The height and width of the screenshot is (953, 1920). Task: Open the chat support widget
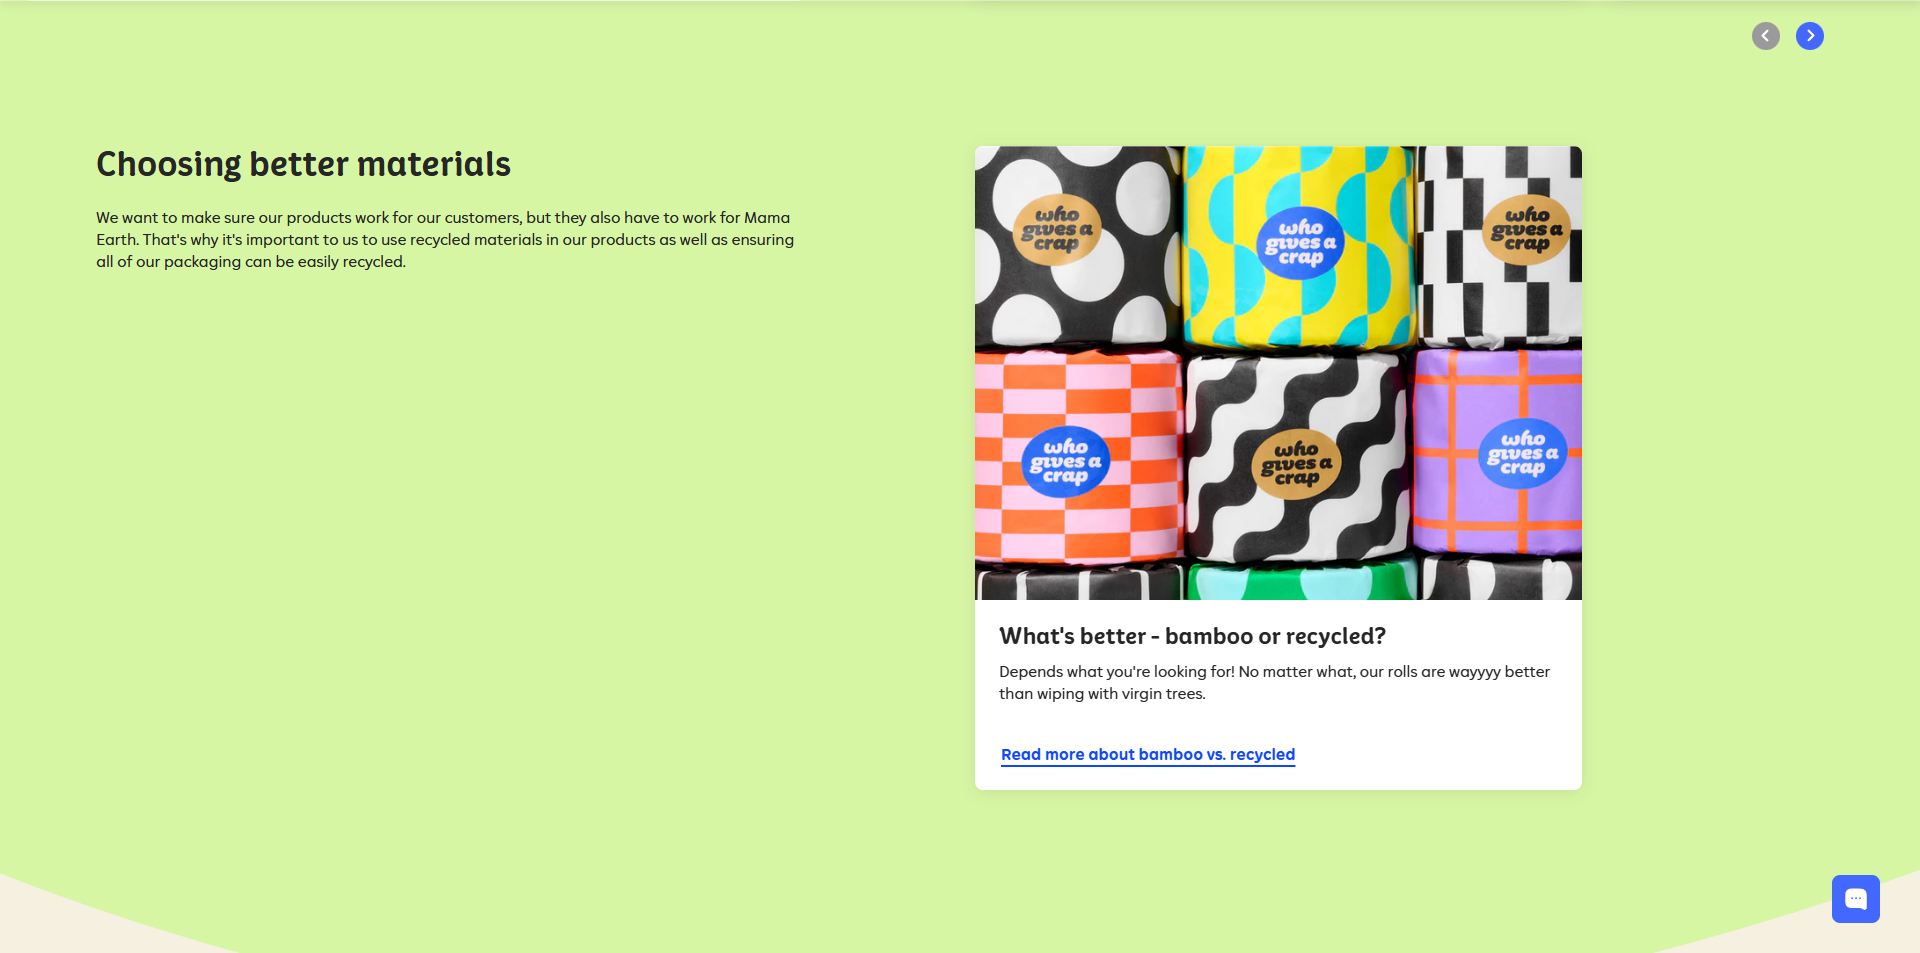(x=1856, y=899)
